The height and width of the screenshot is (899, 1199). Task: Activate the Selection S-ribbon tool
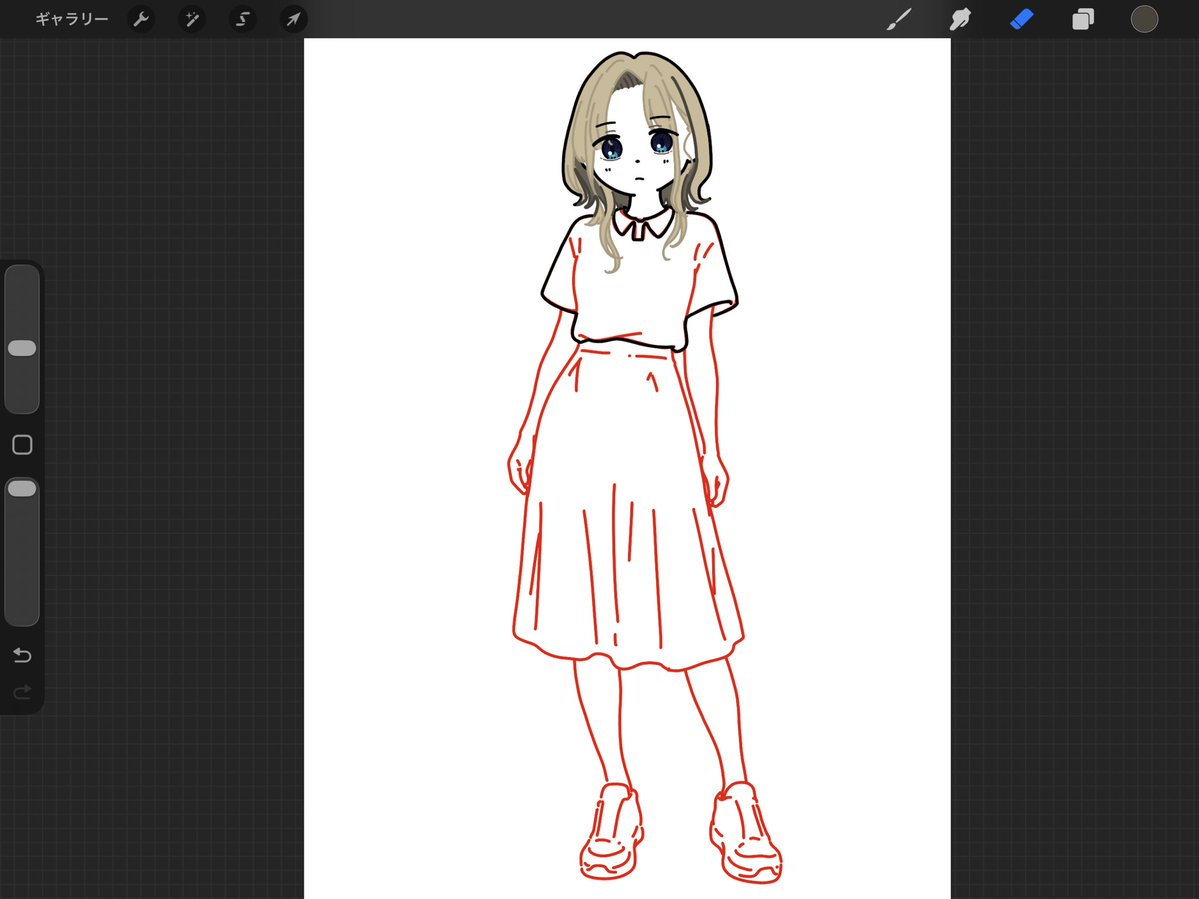point(243,19)
